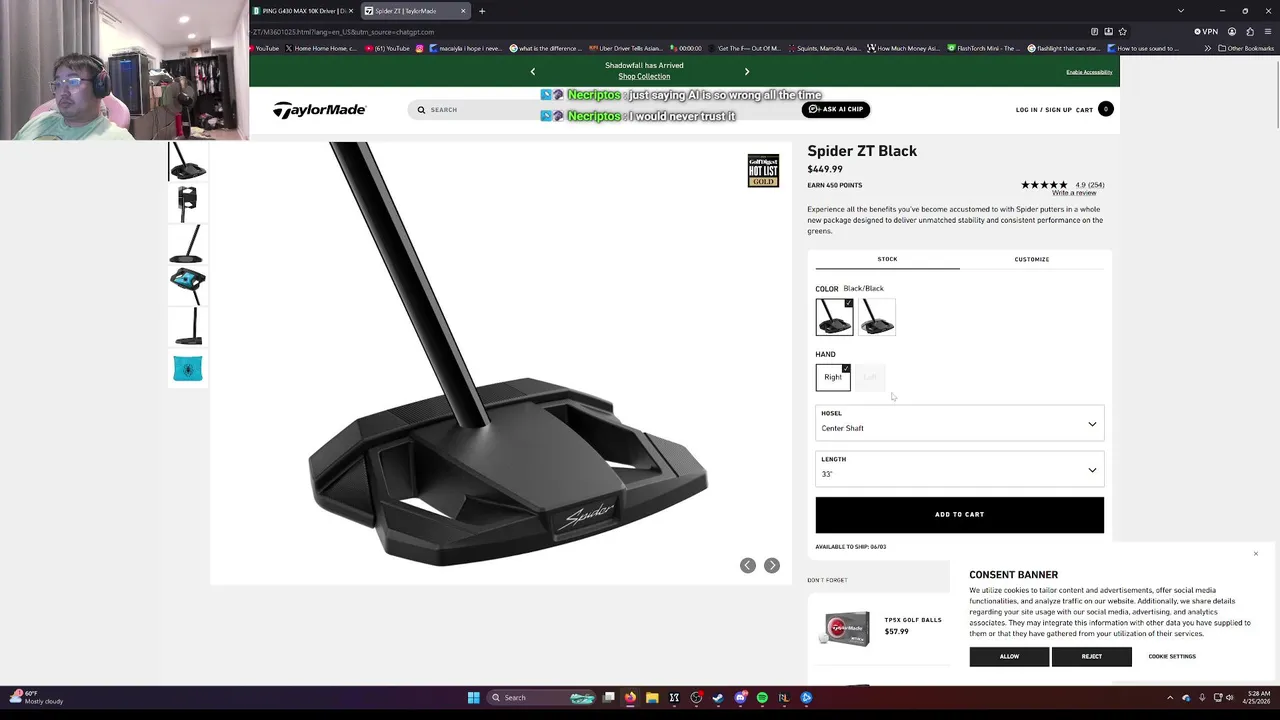Select the second putter color swatch
This screenshot has width=1280, height=720.
click(x=877, y=317)
